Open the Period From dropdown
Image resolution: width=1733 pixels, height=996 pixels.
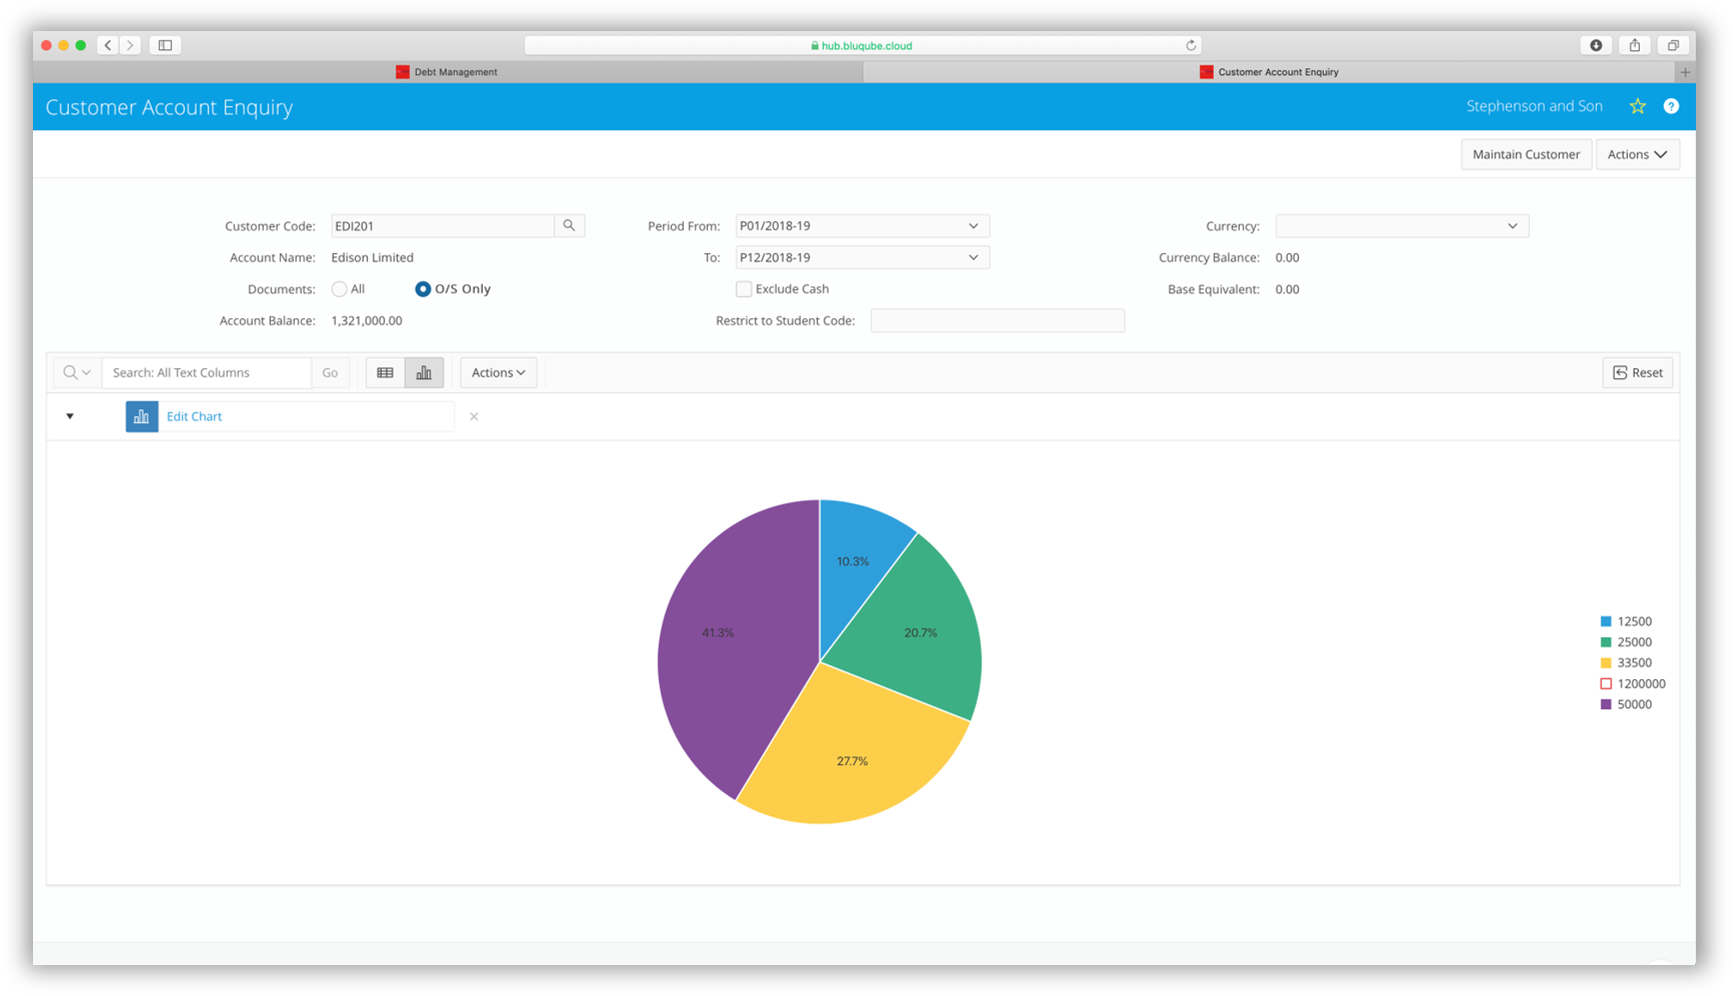coord(862,226)
